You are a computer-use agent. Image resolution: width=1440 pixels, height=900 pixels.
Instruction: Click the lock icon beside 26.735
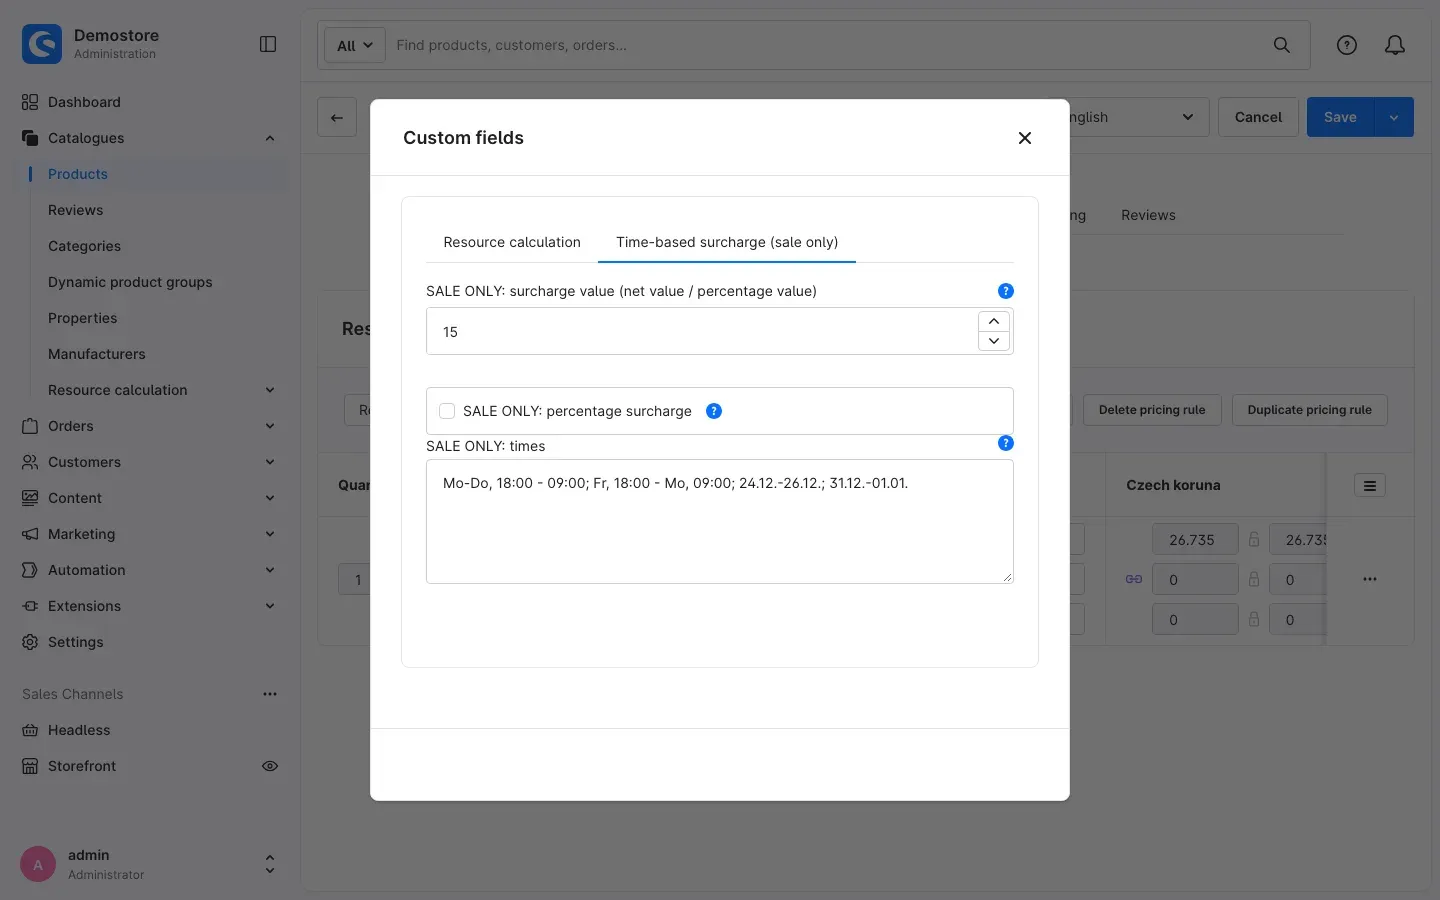tap(1253, 539)
